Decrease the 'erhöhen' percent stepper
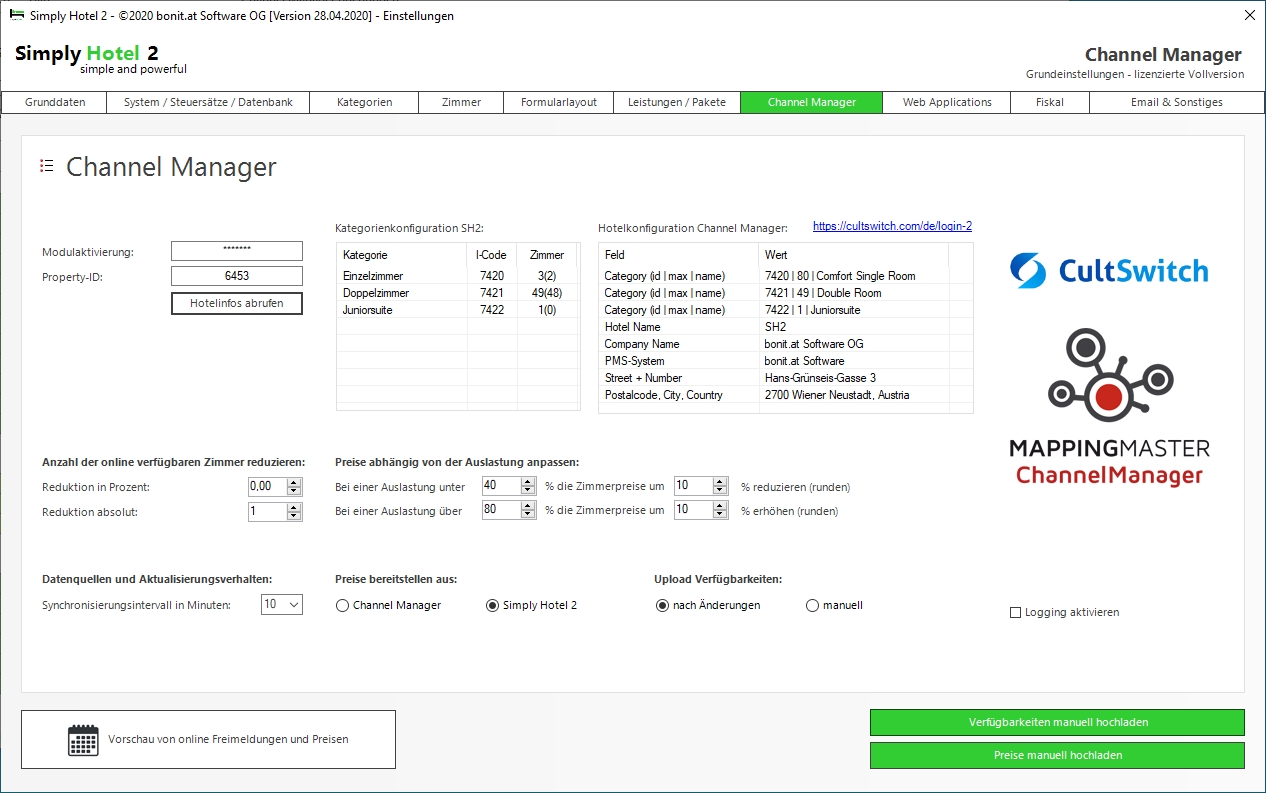This screenshot has height=793, width=1266. pyautogui.click(x=720, y=514)
